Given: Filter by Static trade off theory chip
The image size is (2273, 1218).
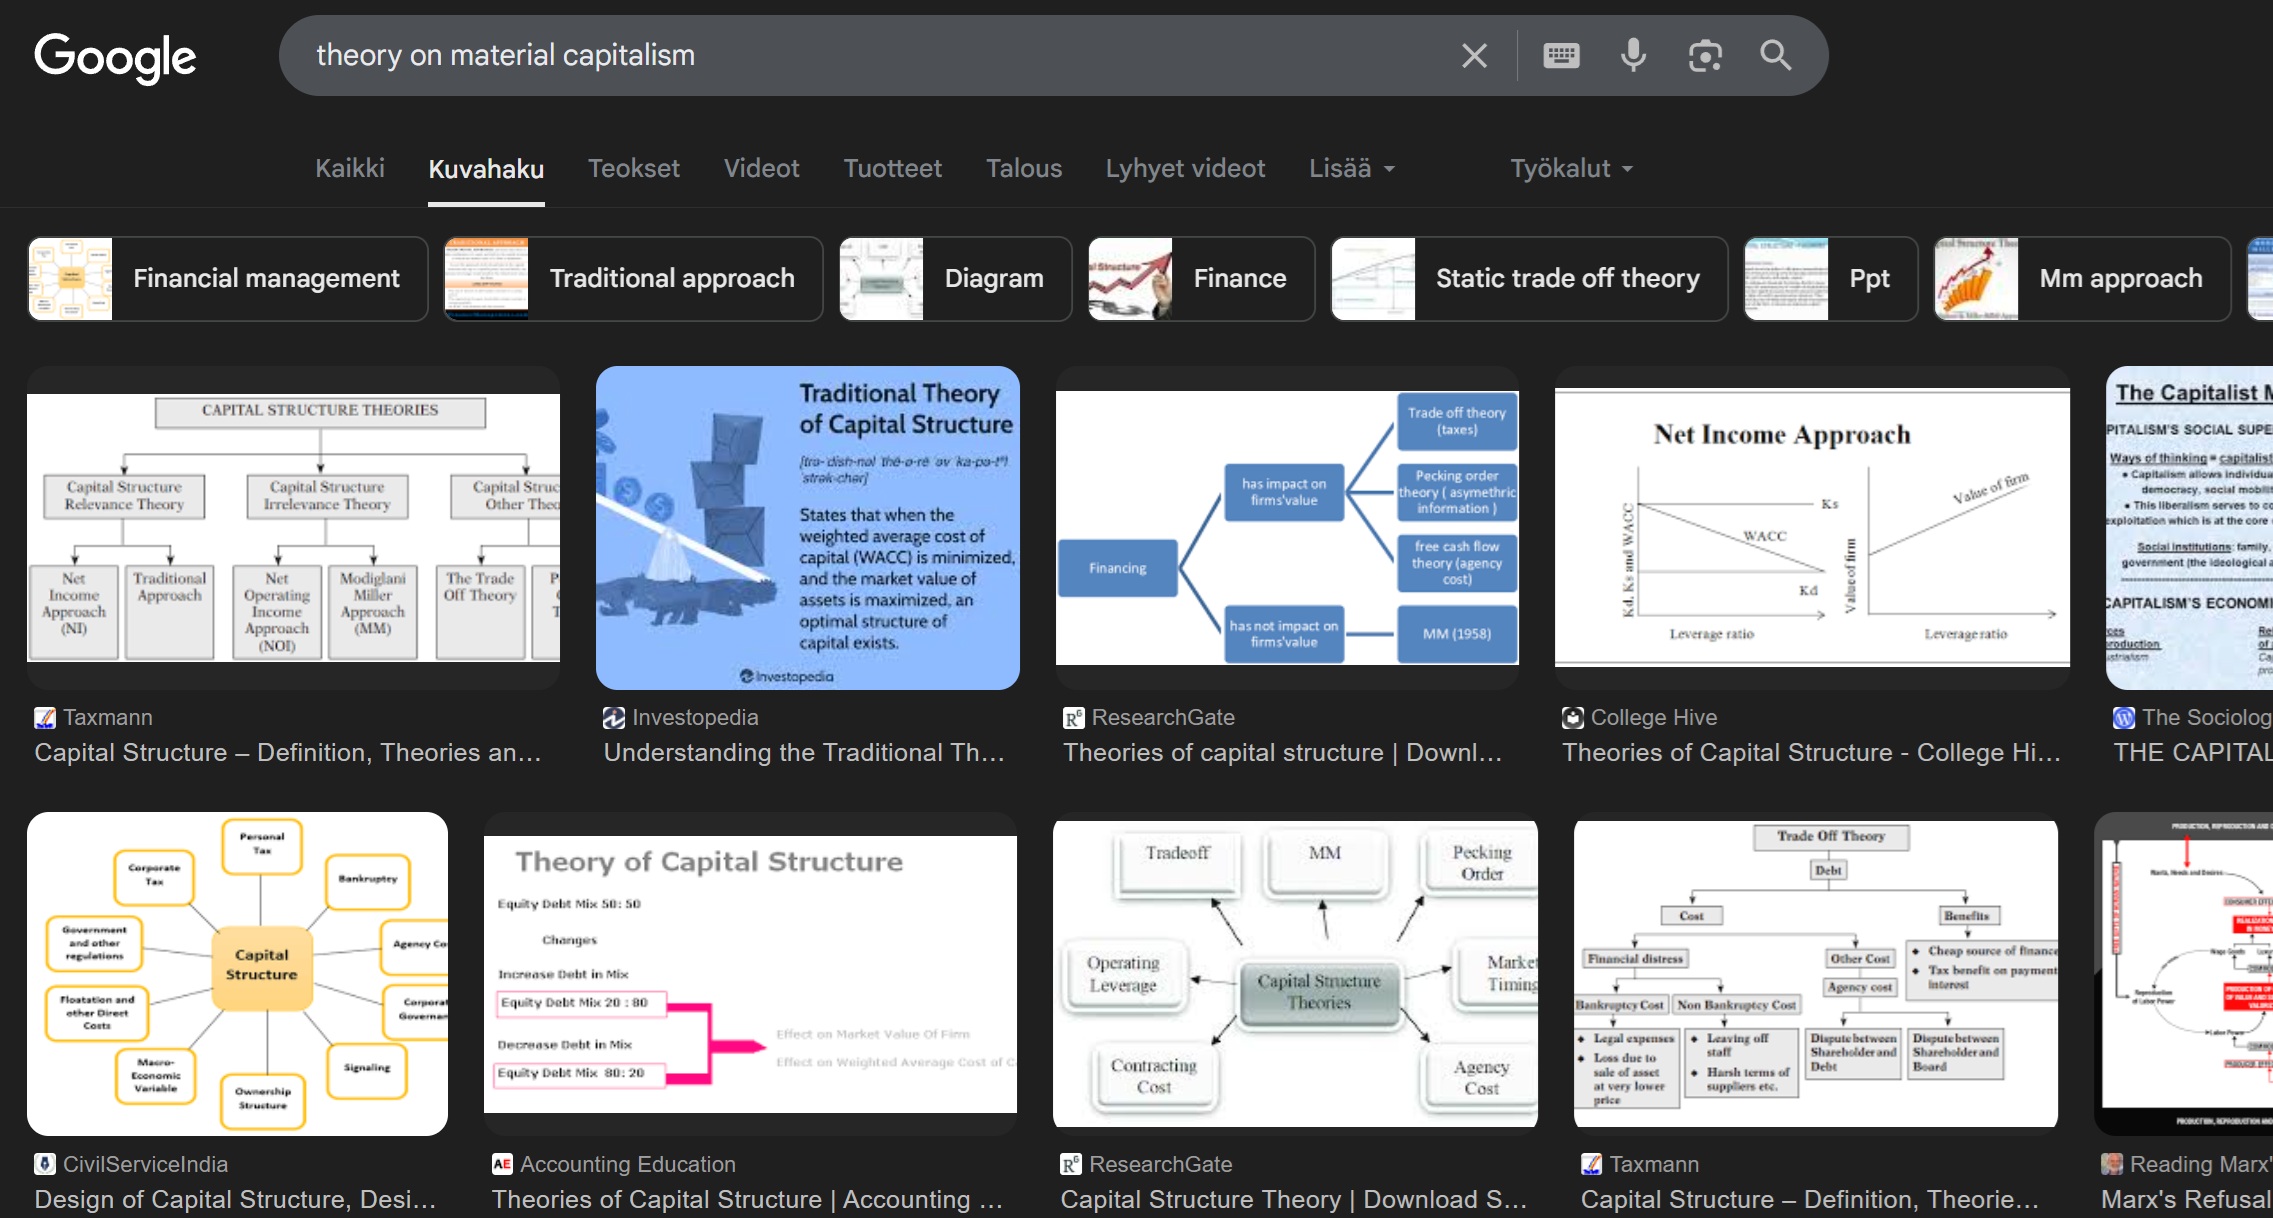Looking at the screenshot, I should [1530, 279].
